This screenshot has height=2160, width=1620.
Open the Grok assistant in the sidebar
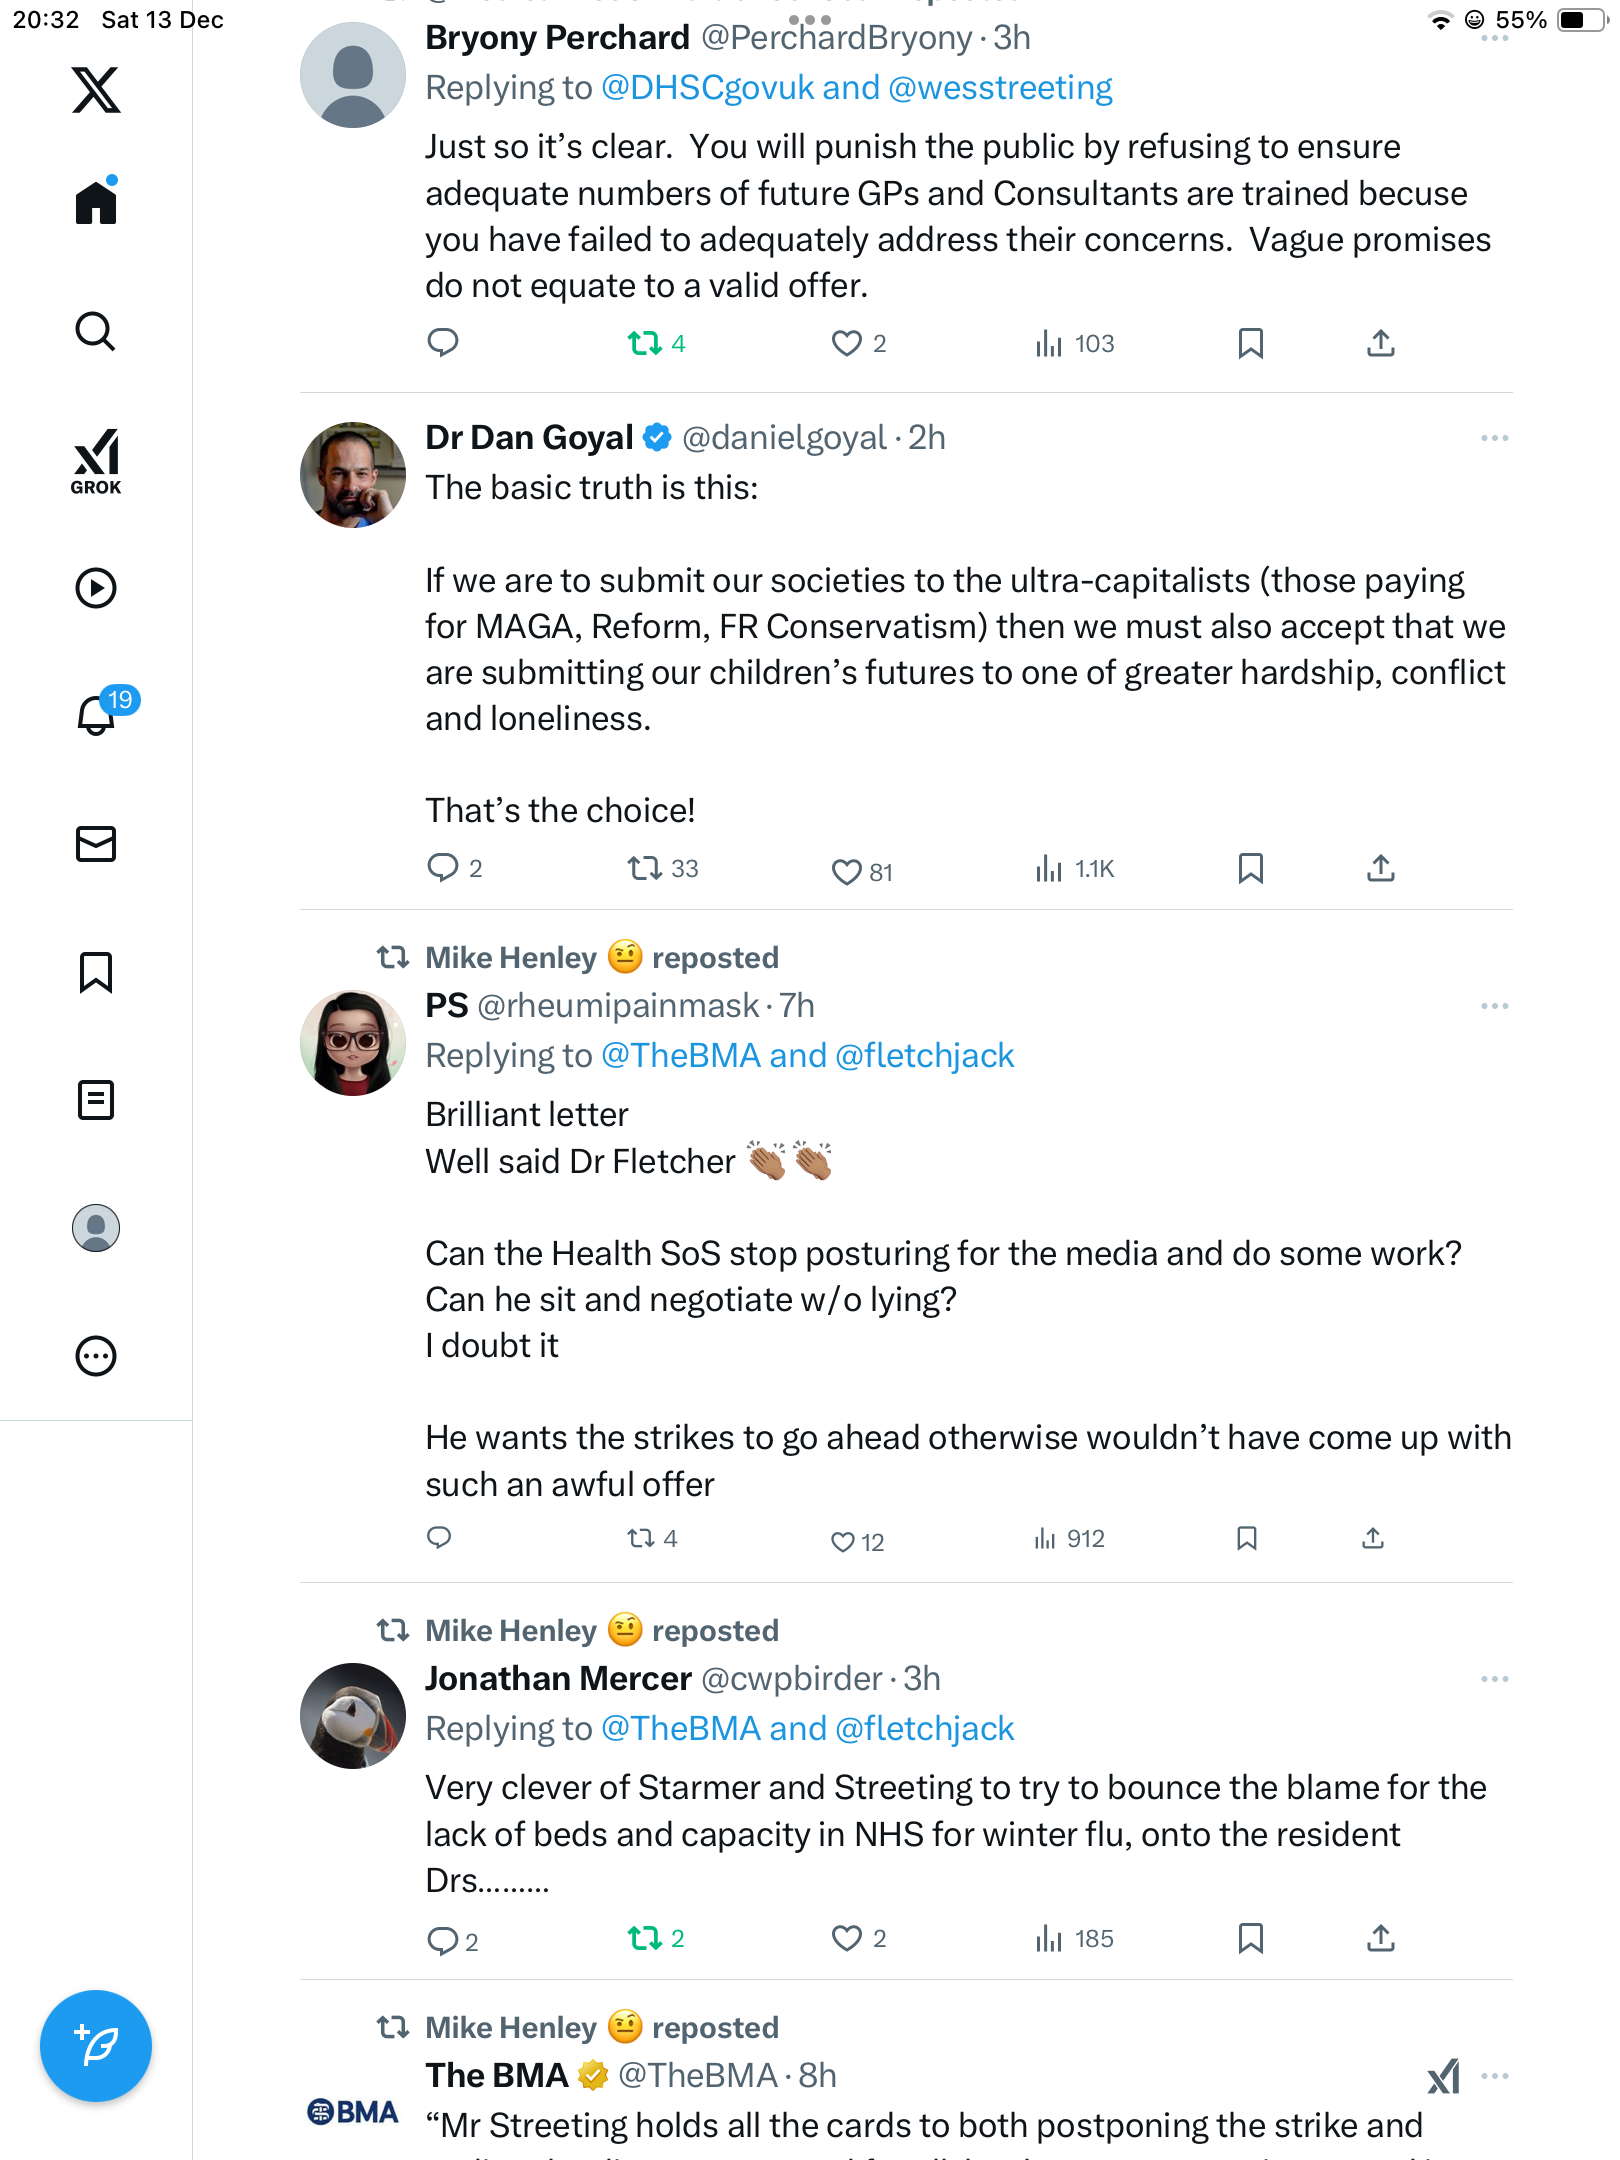[x=96, y=461]
